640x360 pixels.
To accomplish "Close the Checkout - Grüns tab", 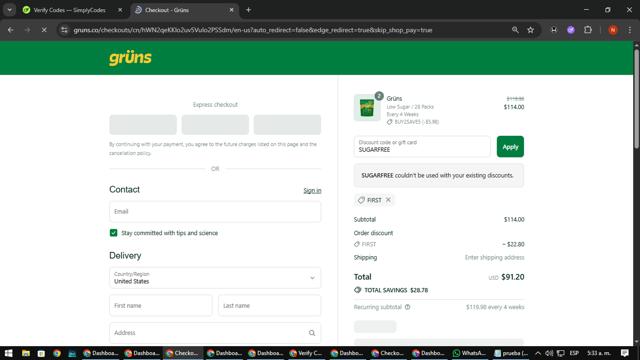I will pos(231,10).
